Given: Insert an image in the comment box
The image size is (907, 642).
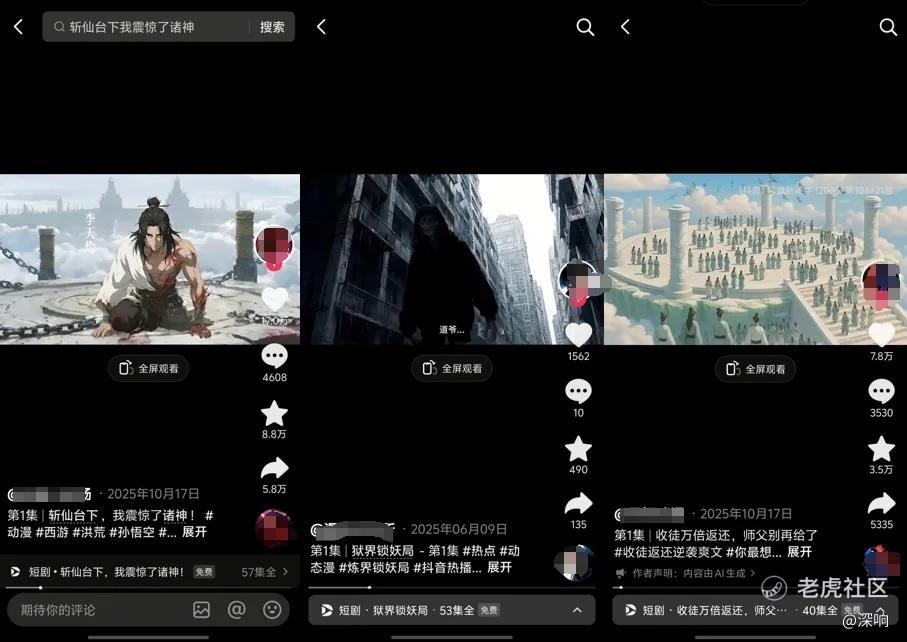Looking at the screenshot, I should pos(201,610).
